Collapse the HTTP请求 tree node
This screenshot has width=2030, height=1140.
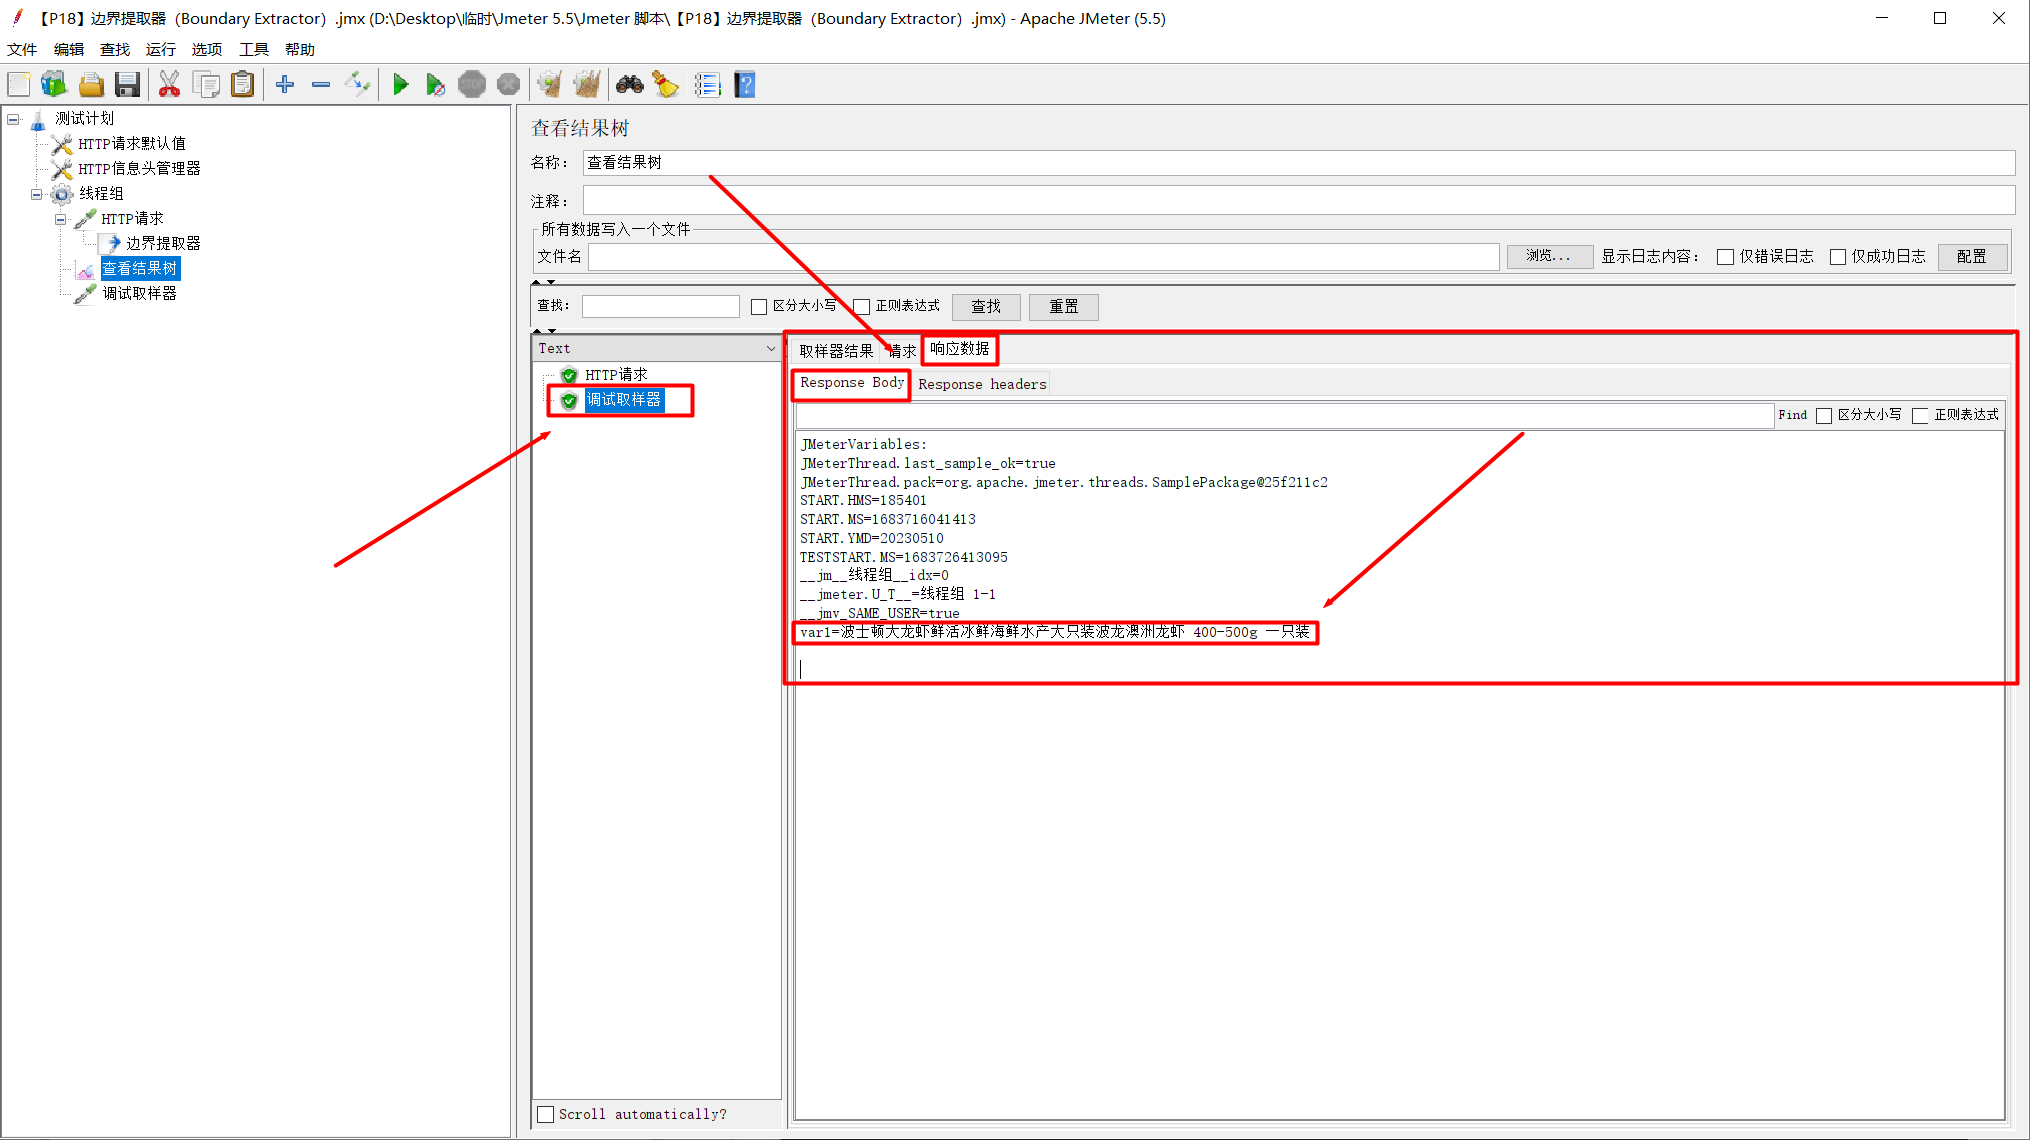tap(60, 219)
